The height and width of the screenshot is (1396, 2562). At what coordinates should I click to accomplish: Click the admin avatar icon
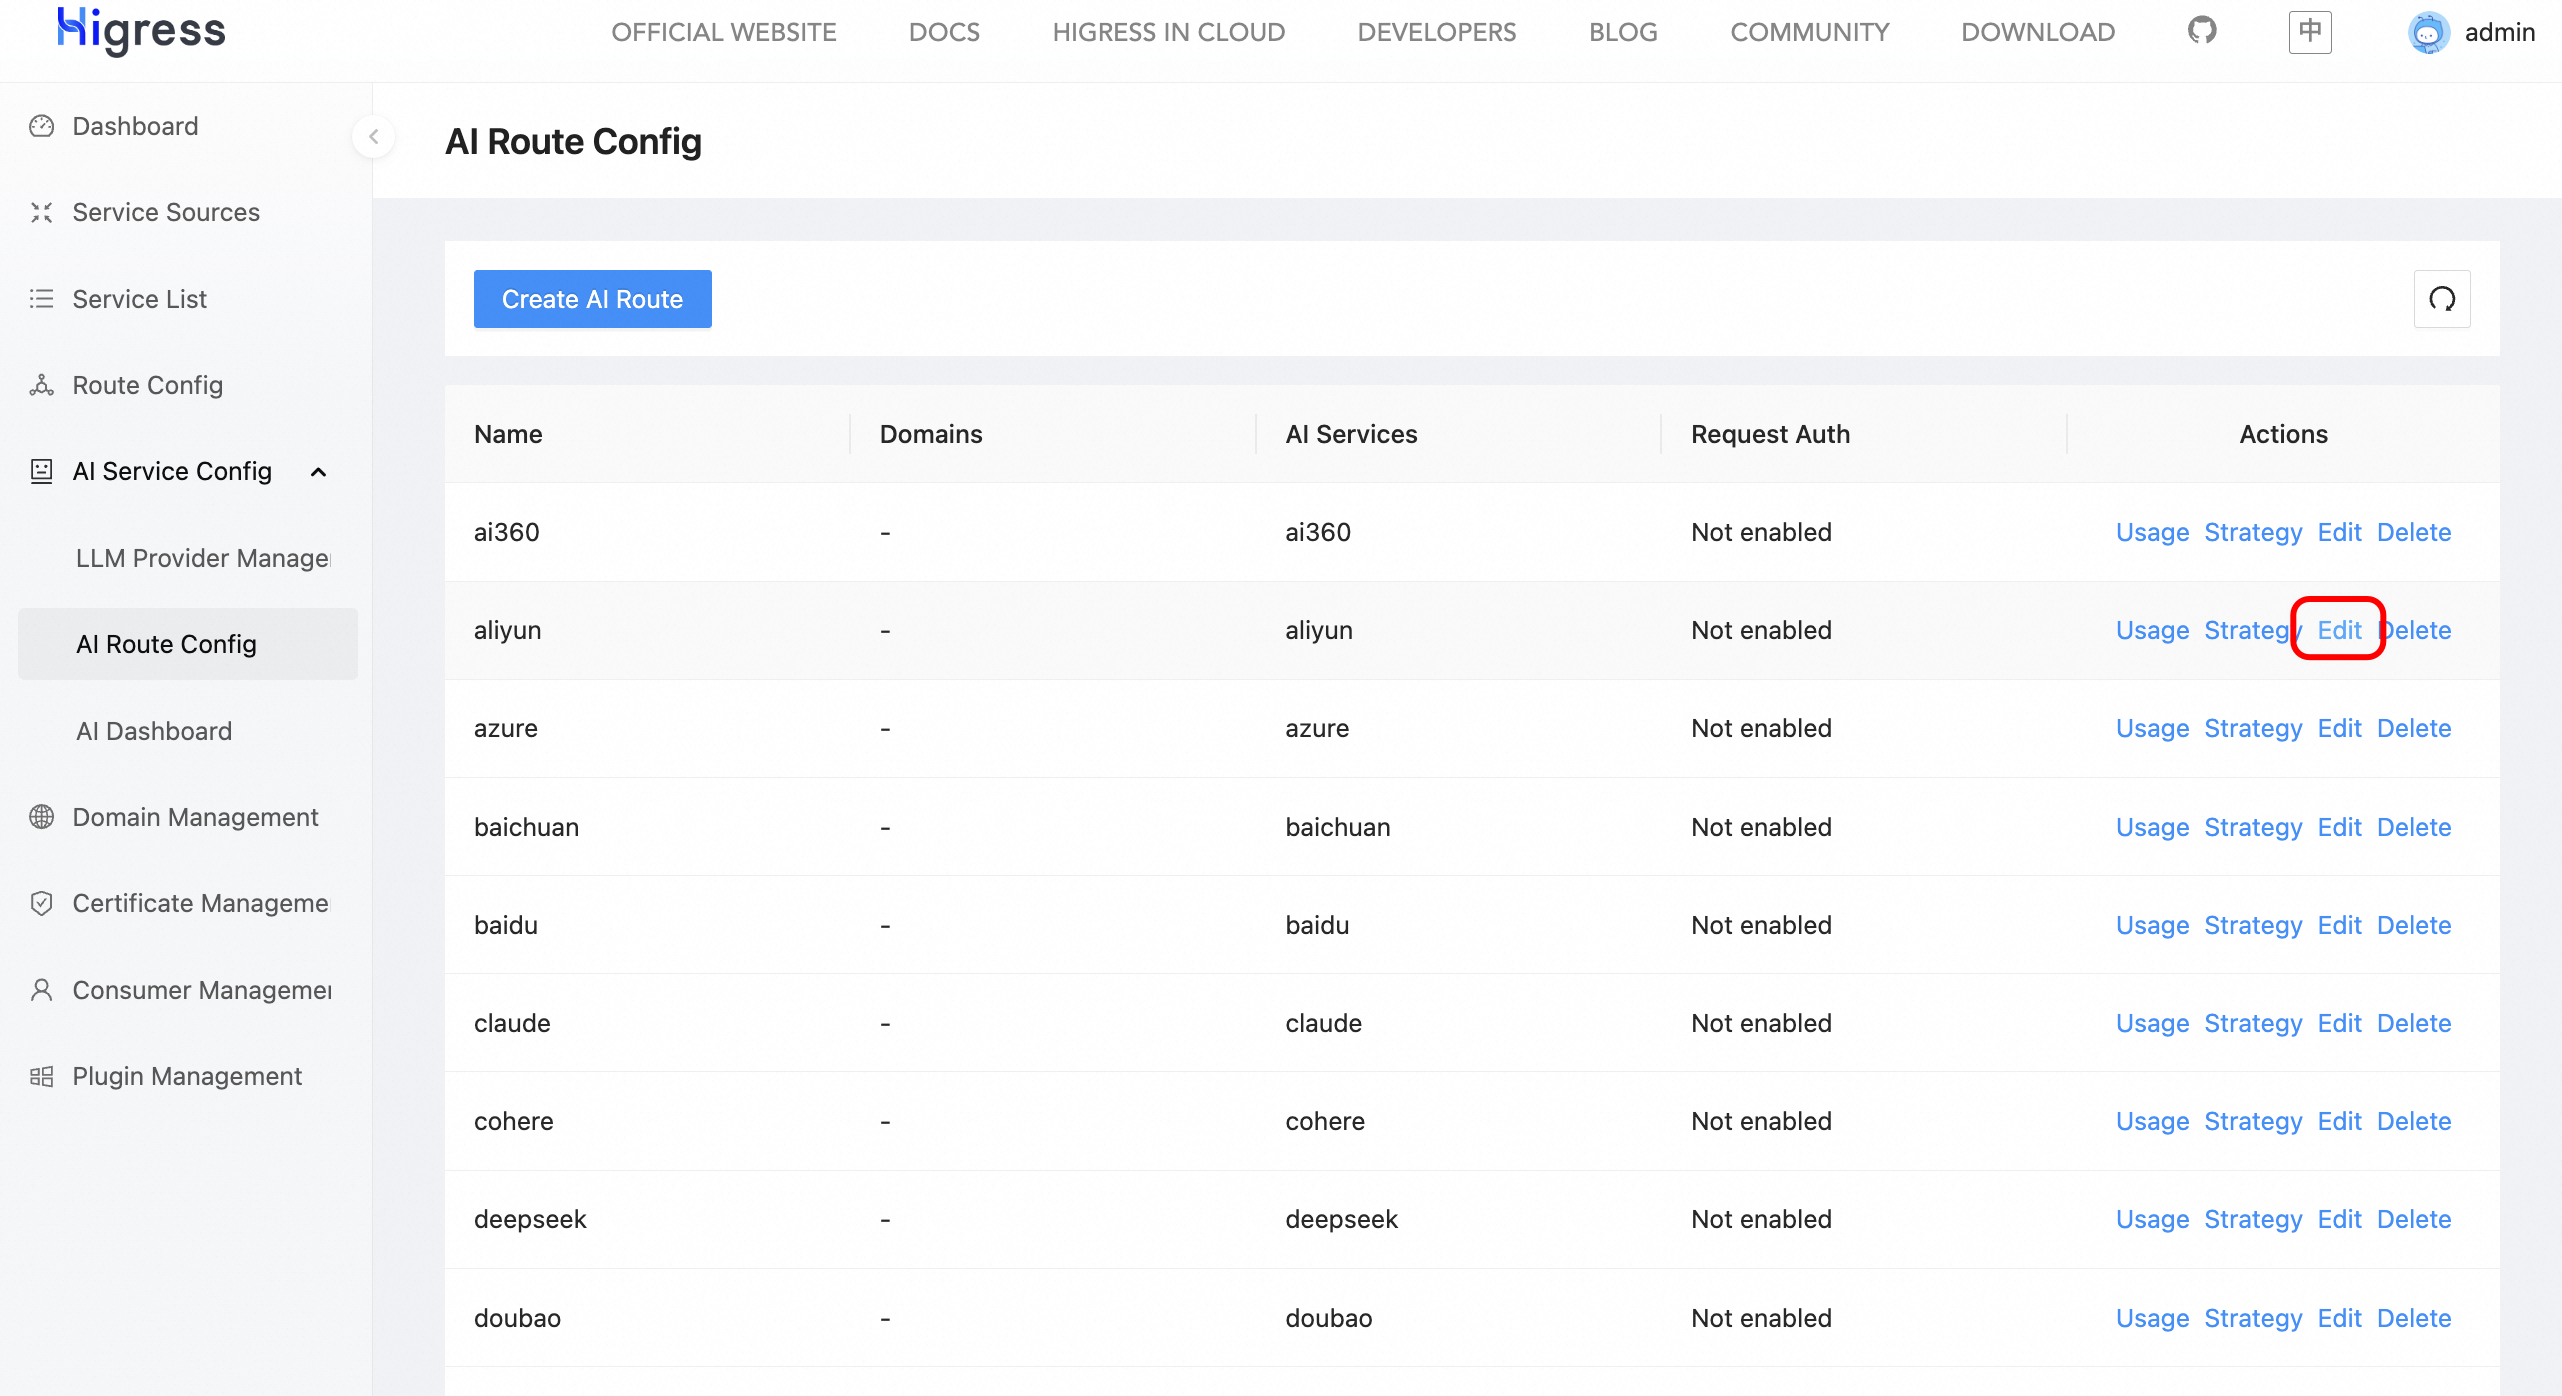point(2428,33)
